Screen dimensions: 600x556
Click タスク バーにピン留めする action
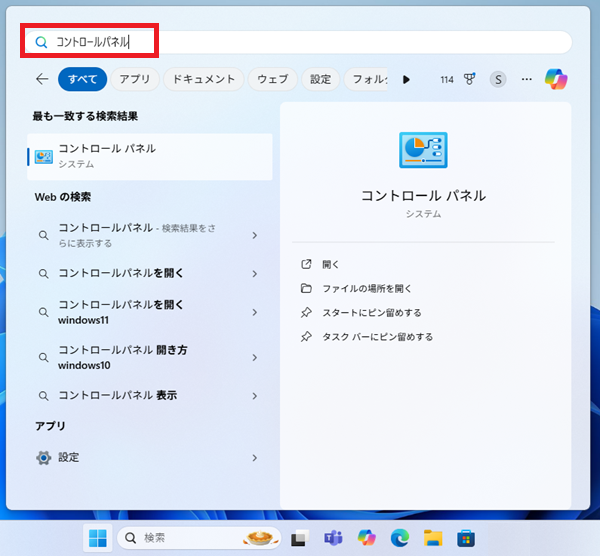(377, 337)
